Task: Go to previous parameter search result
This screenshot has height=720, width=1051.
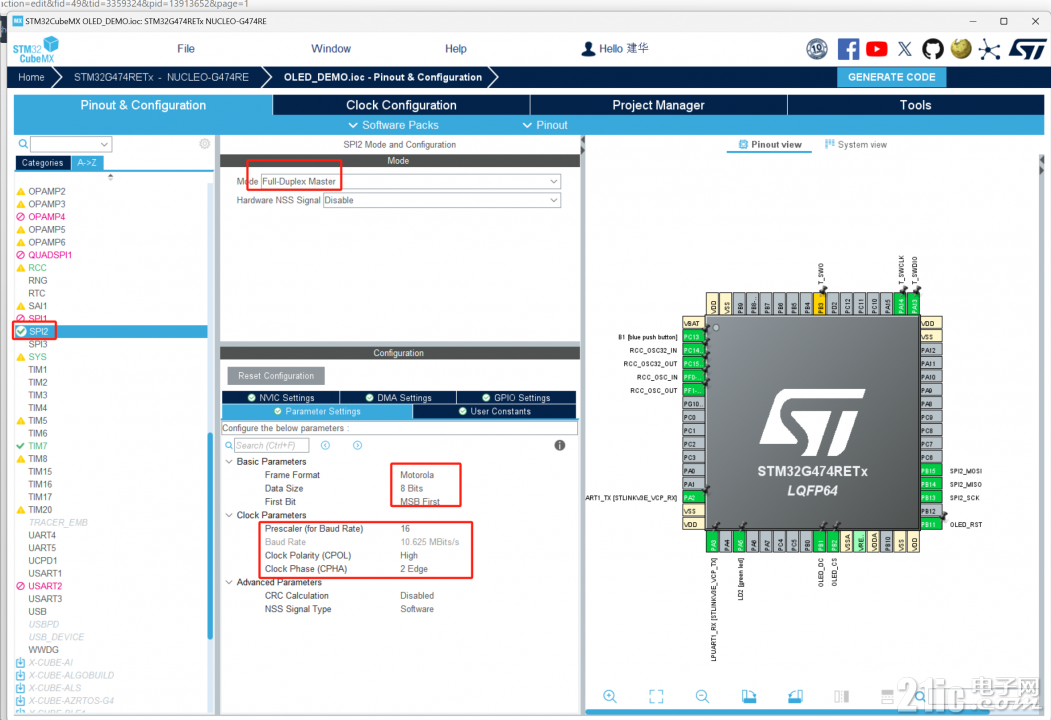Action: point(325,445)
